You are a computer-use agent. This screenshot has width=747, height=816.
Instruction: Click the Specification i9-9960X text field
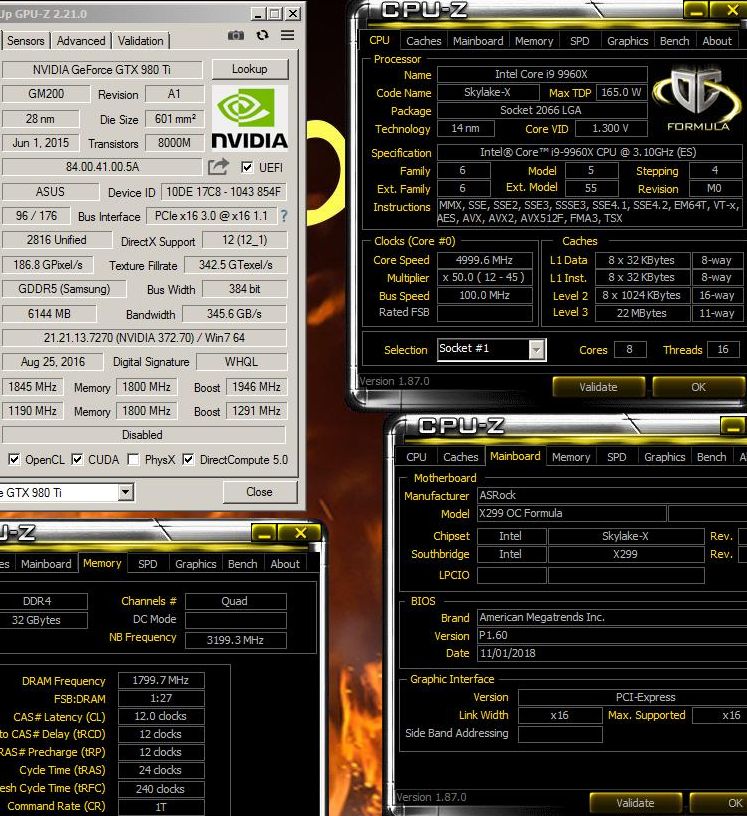[589, 152]
